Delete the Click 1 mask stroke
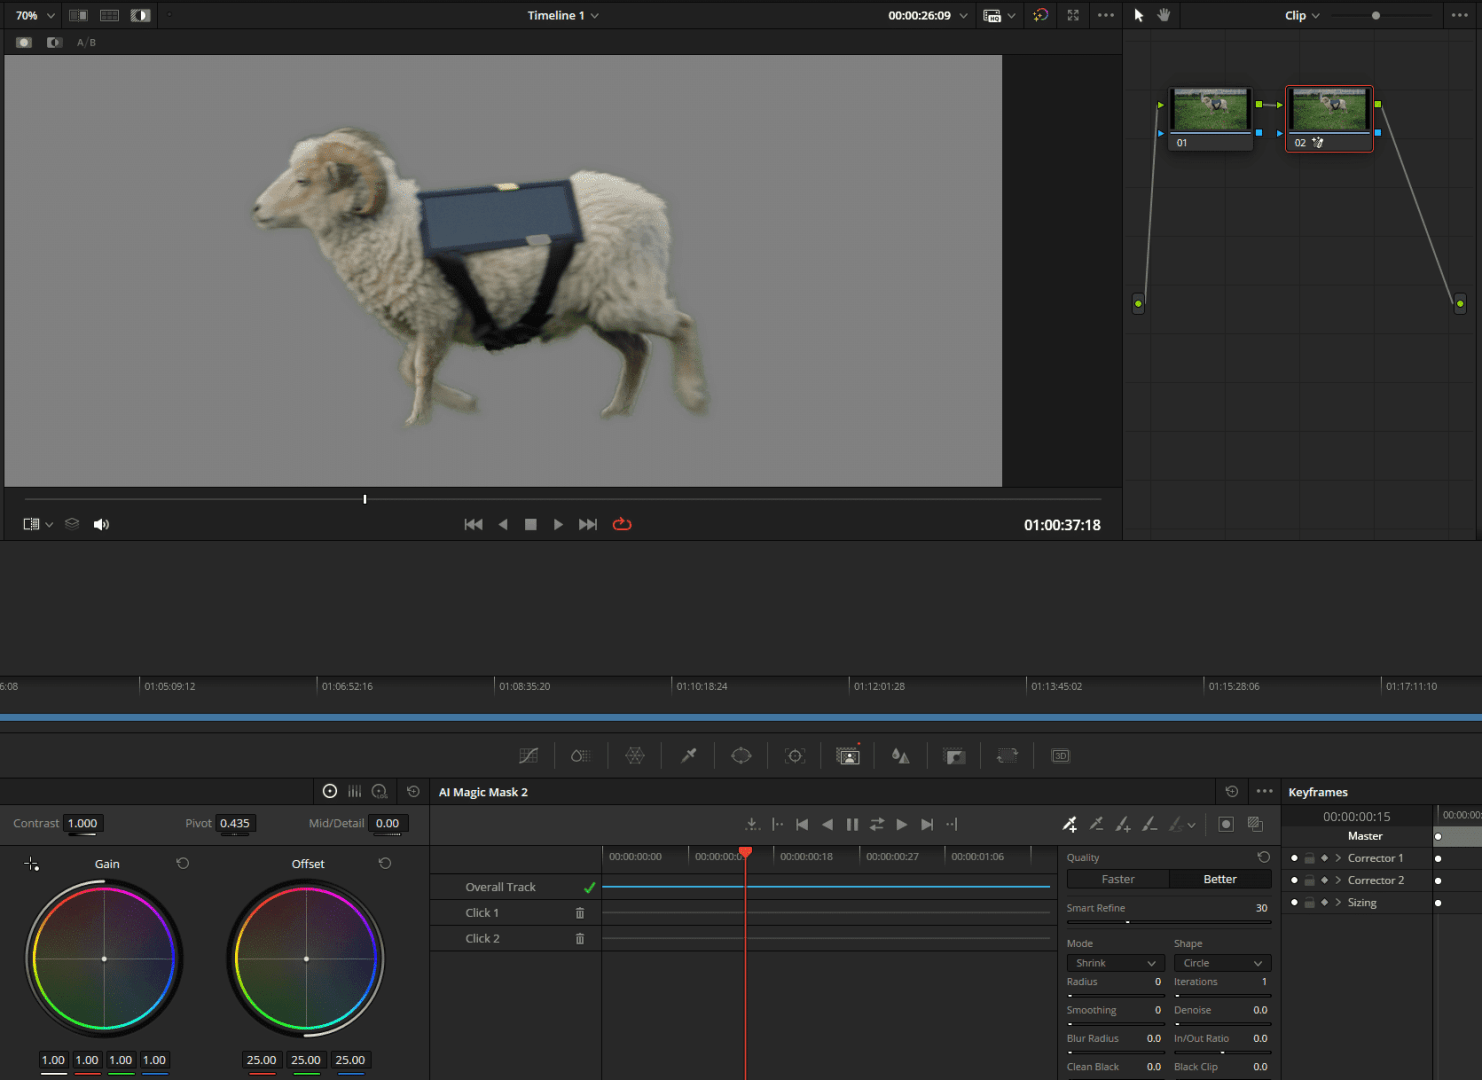Screen dimensions: 1482x1080 (580, 912)
